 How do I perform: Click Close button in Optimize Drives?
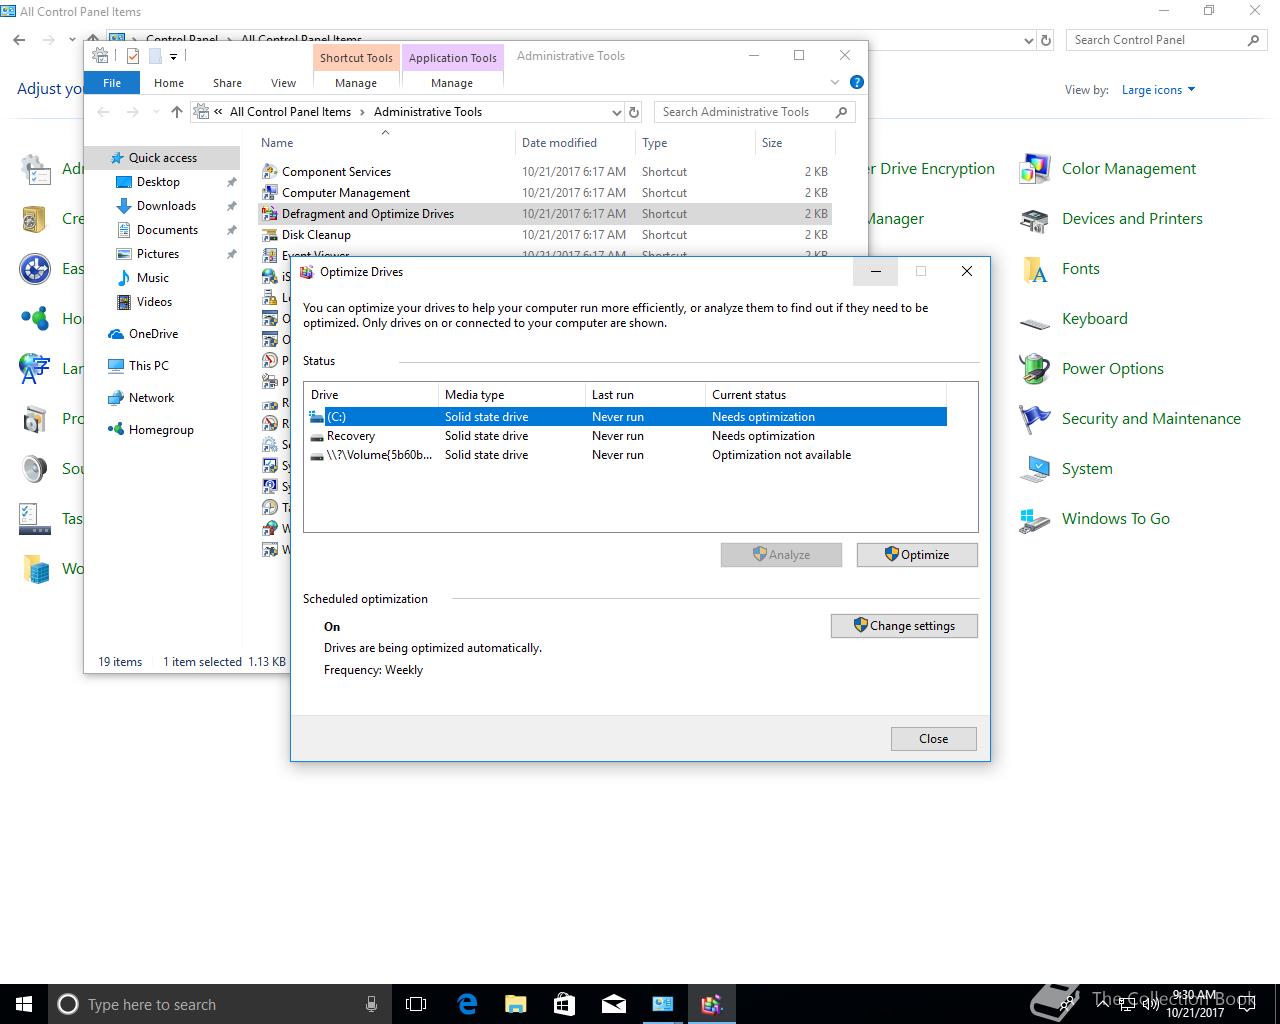coord(934,739)
